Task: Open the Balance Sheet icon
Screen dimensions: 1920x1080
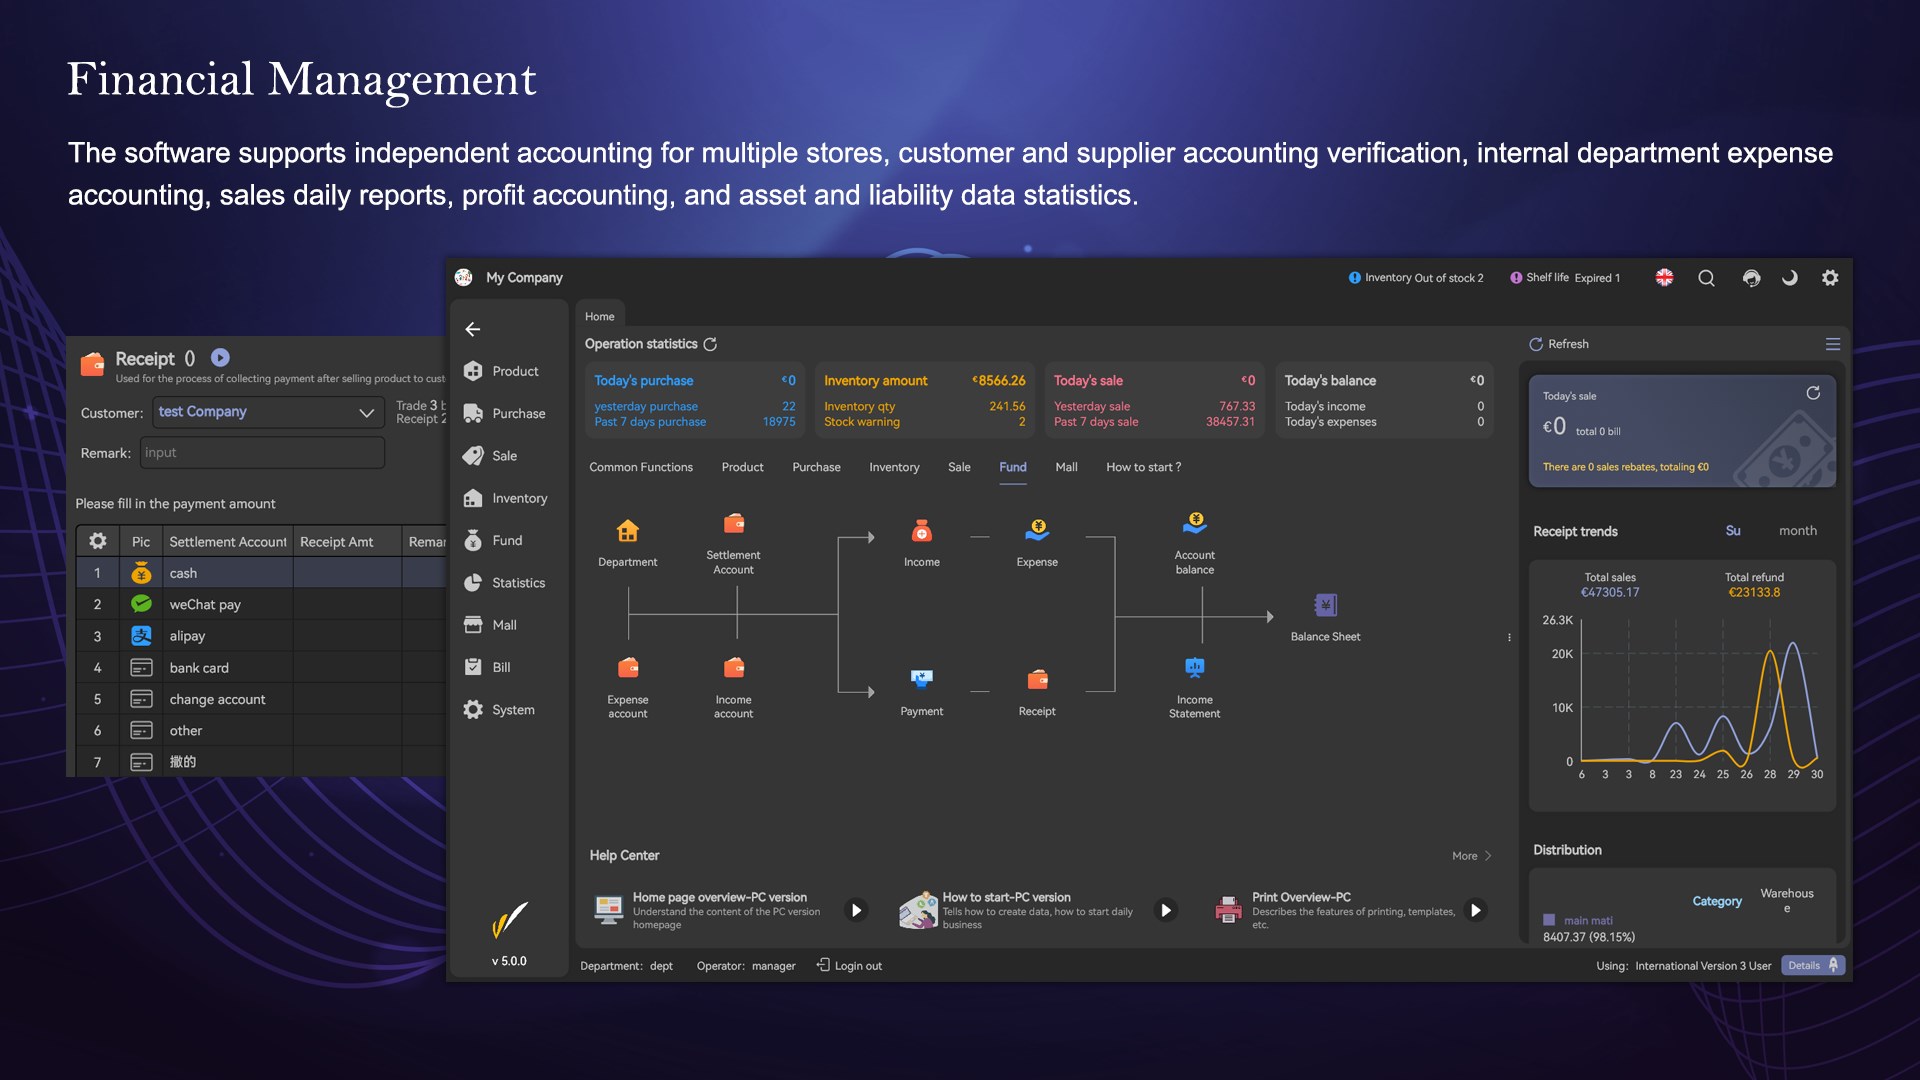Action: click(1325, 606)
